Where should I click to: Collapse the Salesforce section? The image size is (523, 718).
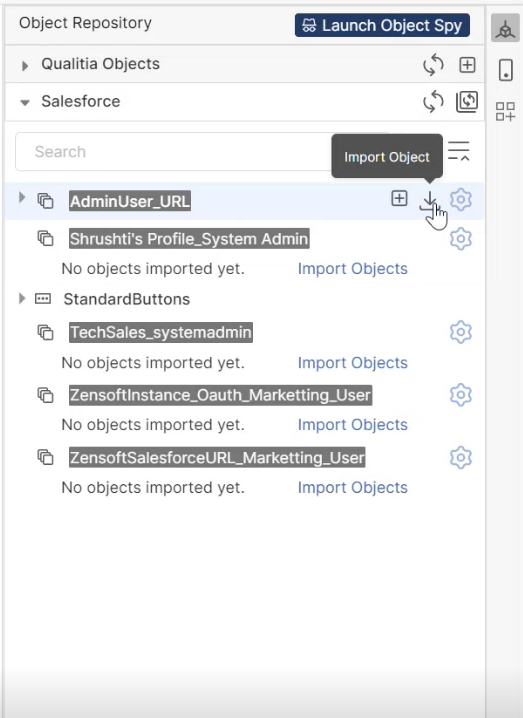[25, 102]
